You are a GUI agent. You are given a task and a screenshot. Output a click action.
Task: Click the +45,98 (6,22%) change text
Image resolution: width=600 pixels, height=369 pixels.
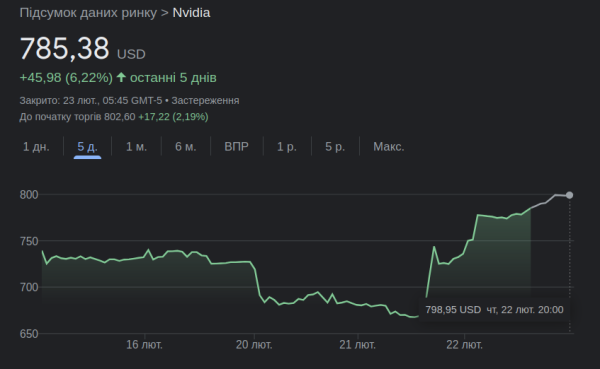pos(66,78)
